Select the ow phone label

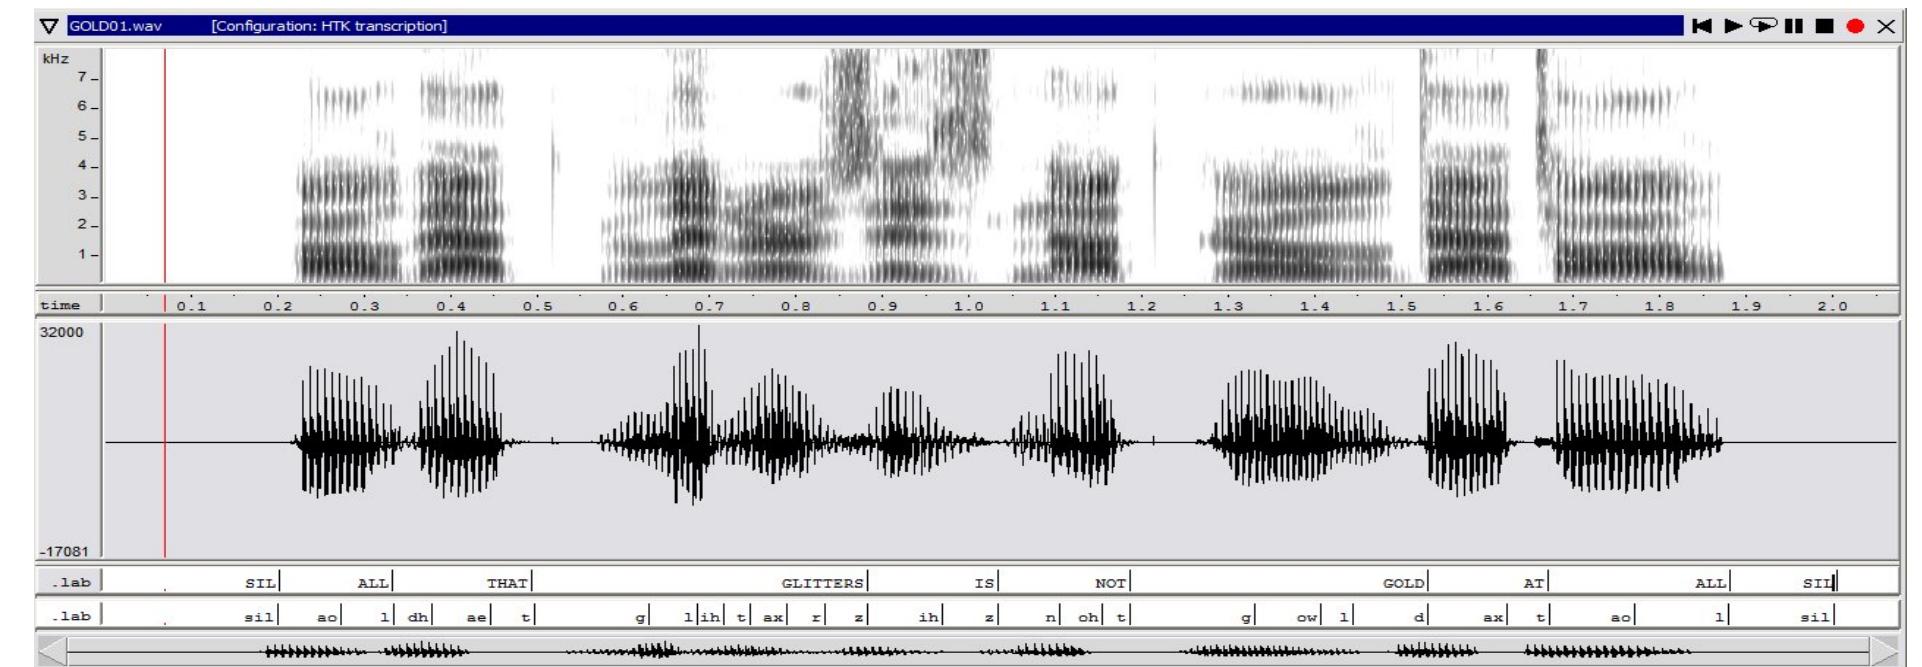click(x=1306, y=617)
